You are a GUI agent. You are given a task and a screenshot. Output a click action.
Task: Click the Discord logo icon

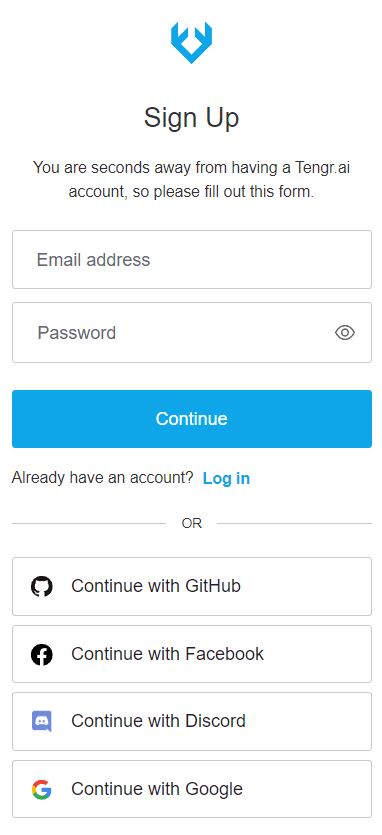42,721
